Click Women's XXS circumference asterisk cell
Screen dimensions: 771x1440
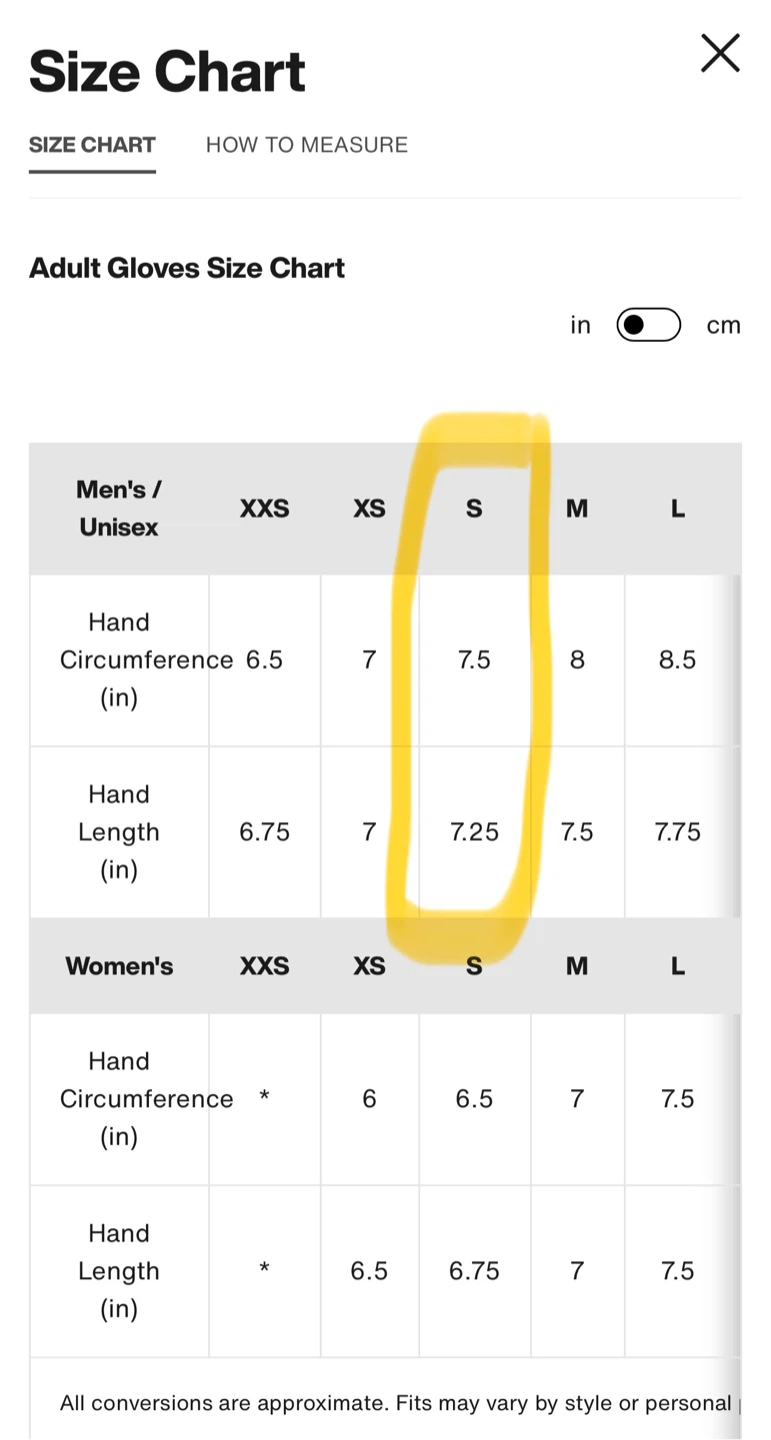pyautogui.click(x=264, y=1099)
